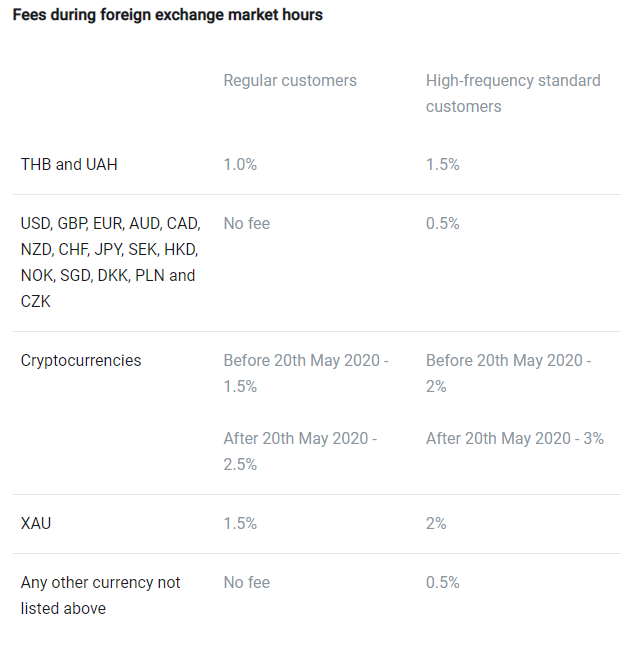Click the 'Cryptocurrencies' row label
The height and width of the screenshot is (661, 630).
81,361
